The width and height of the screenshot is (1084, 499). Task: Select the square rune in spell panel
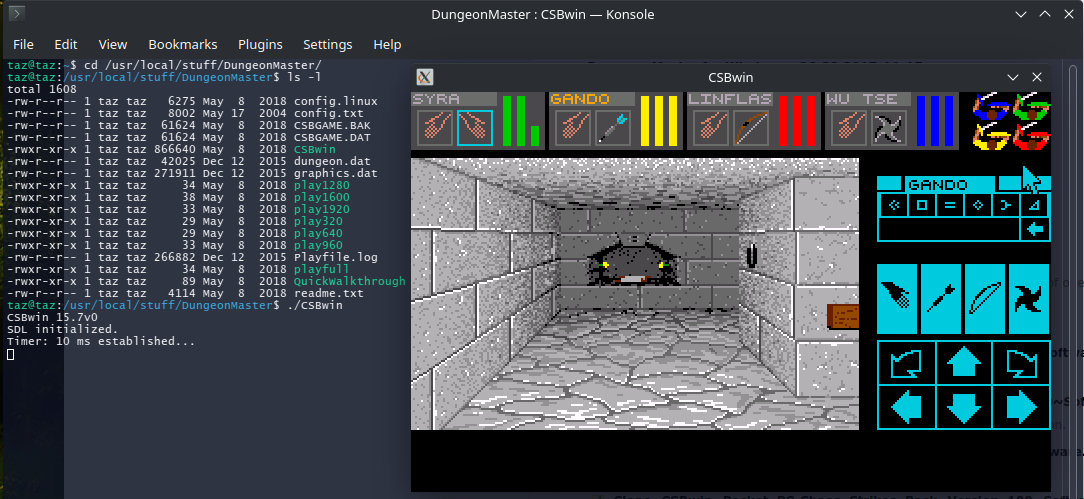pyautogui.click(x=922, y=206)
